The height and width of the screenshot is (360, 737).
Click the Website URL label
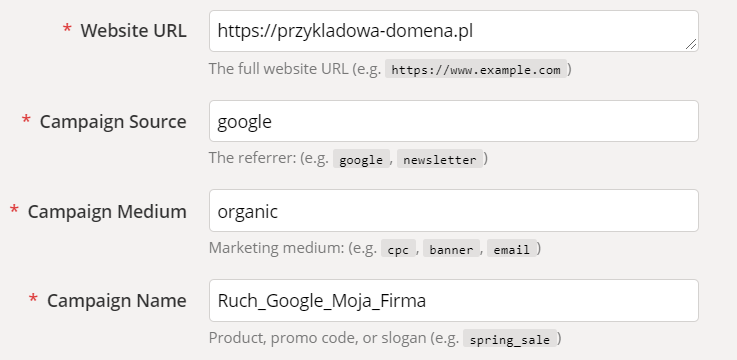pyautogui.click(x=133, y=31)
